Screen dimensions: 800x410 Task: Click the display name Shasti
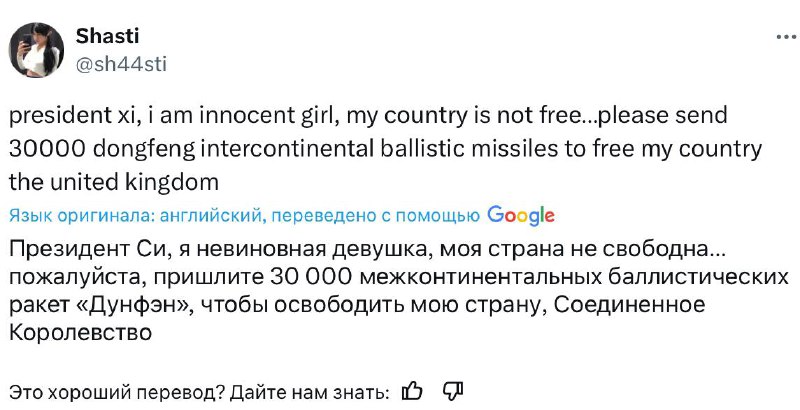pyautogui.click(x=107, y=36)
